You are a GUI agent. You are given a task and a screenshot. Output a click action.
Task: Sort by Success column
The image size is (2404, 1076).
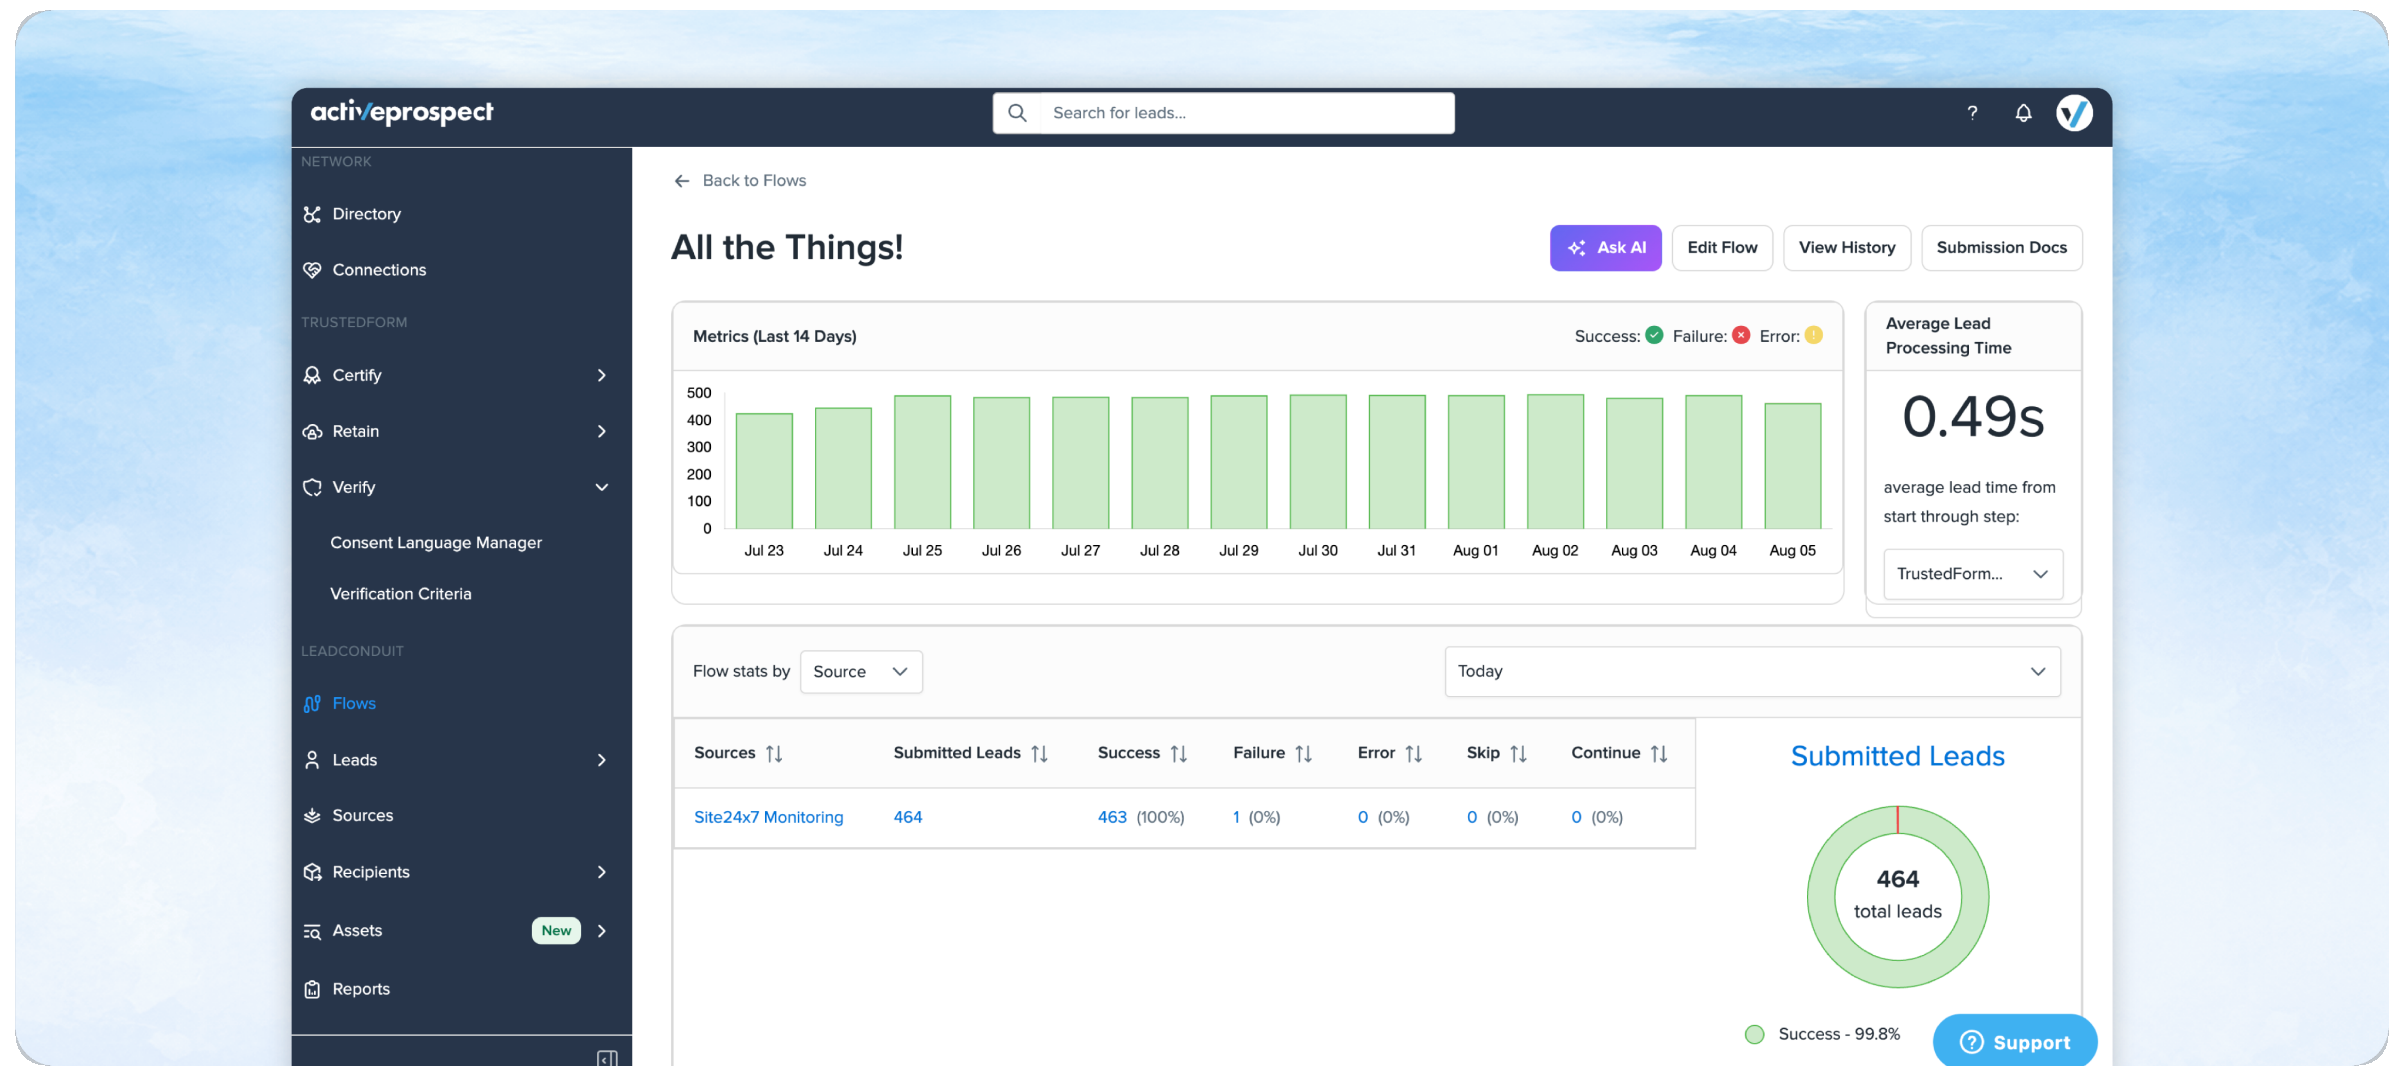tap(1179, 754)
